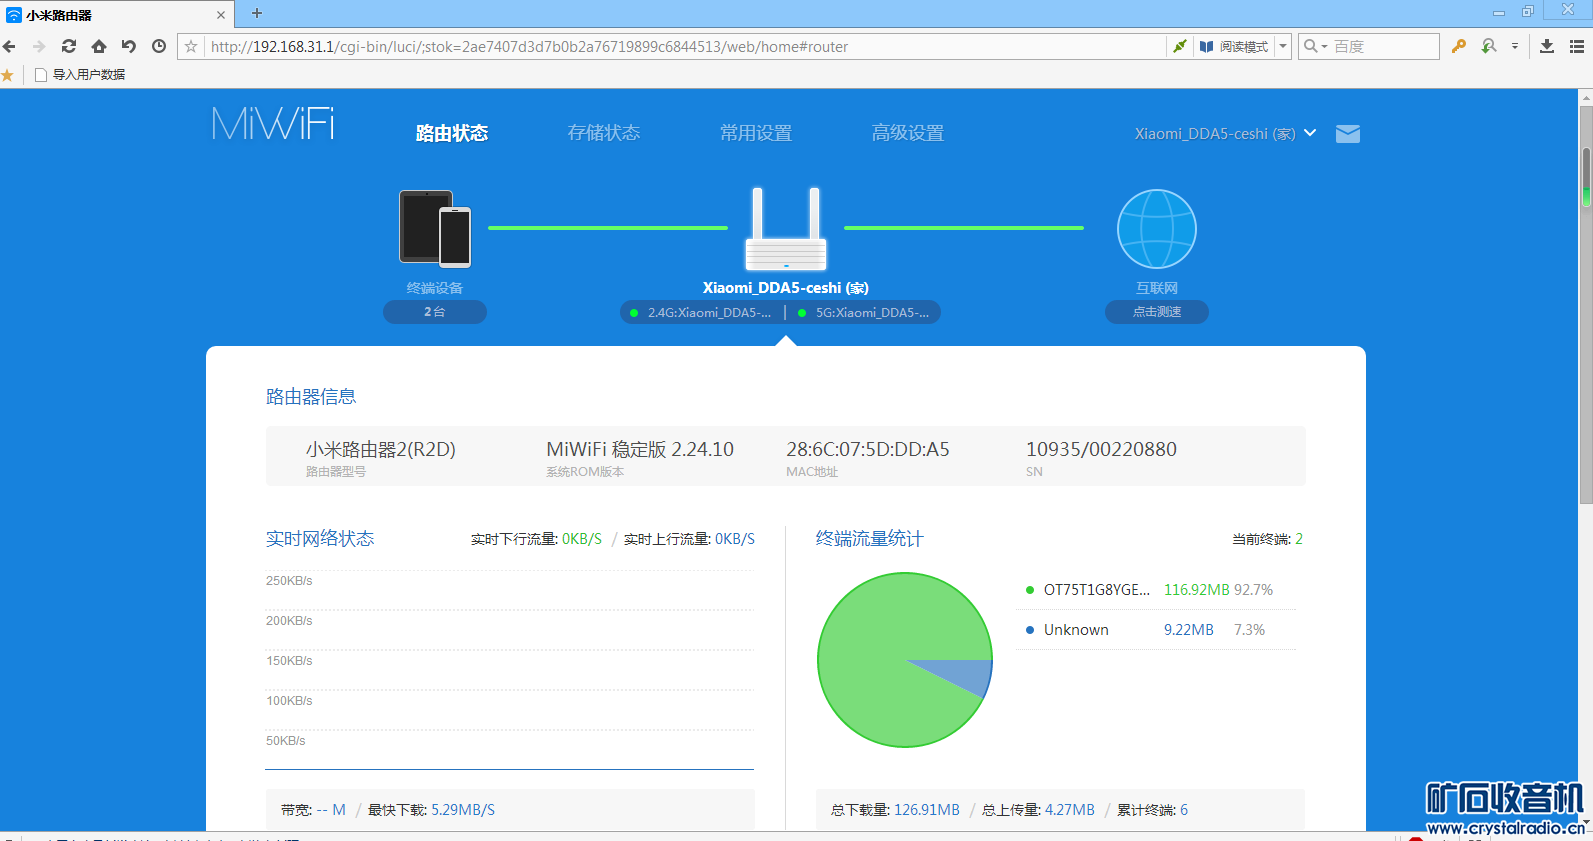Close the 小米路由器 tab

click(221, 15)
